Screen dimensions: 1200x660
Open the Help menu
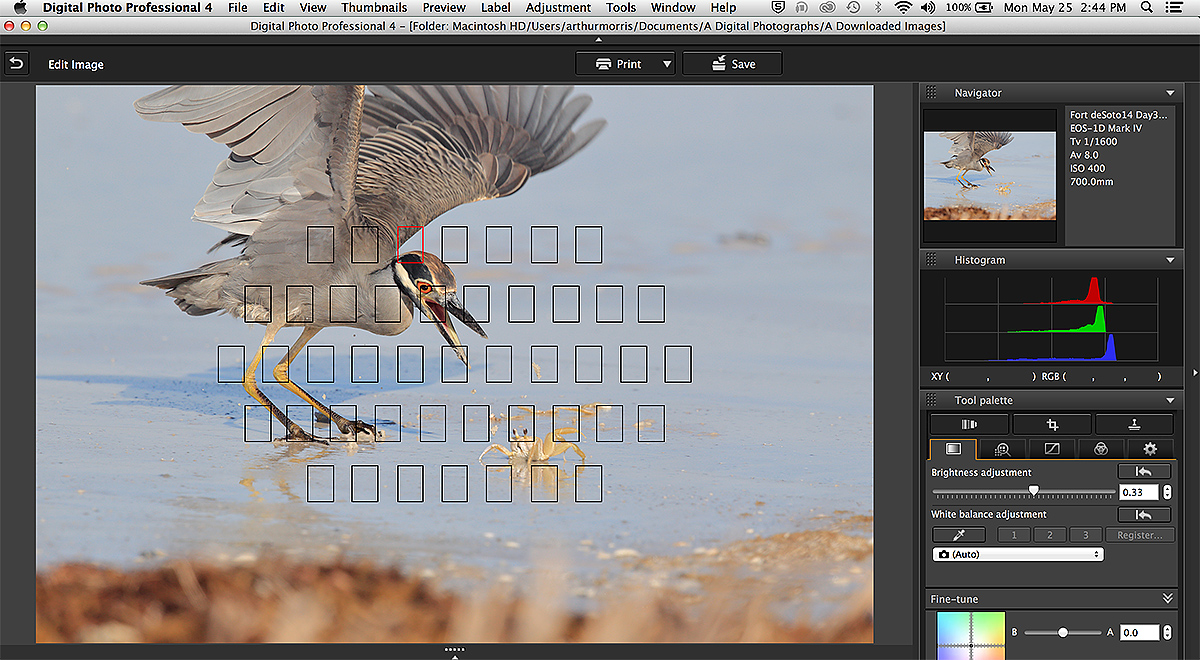click(x=723, y=8)
